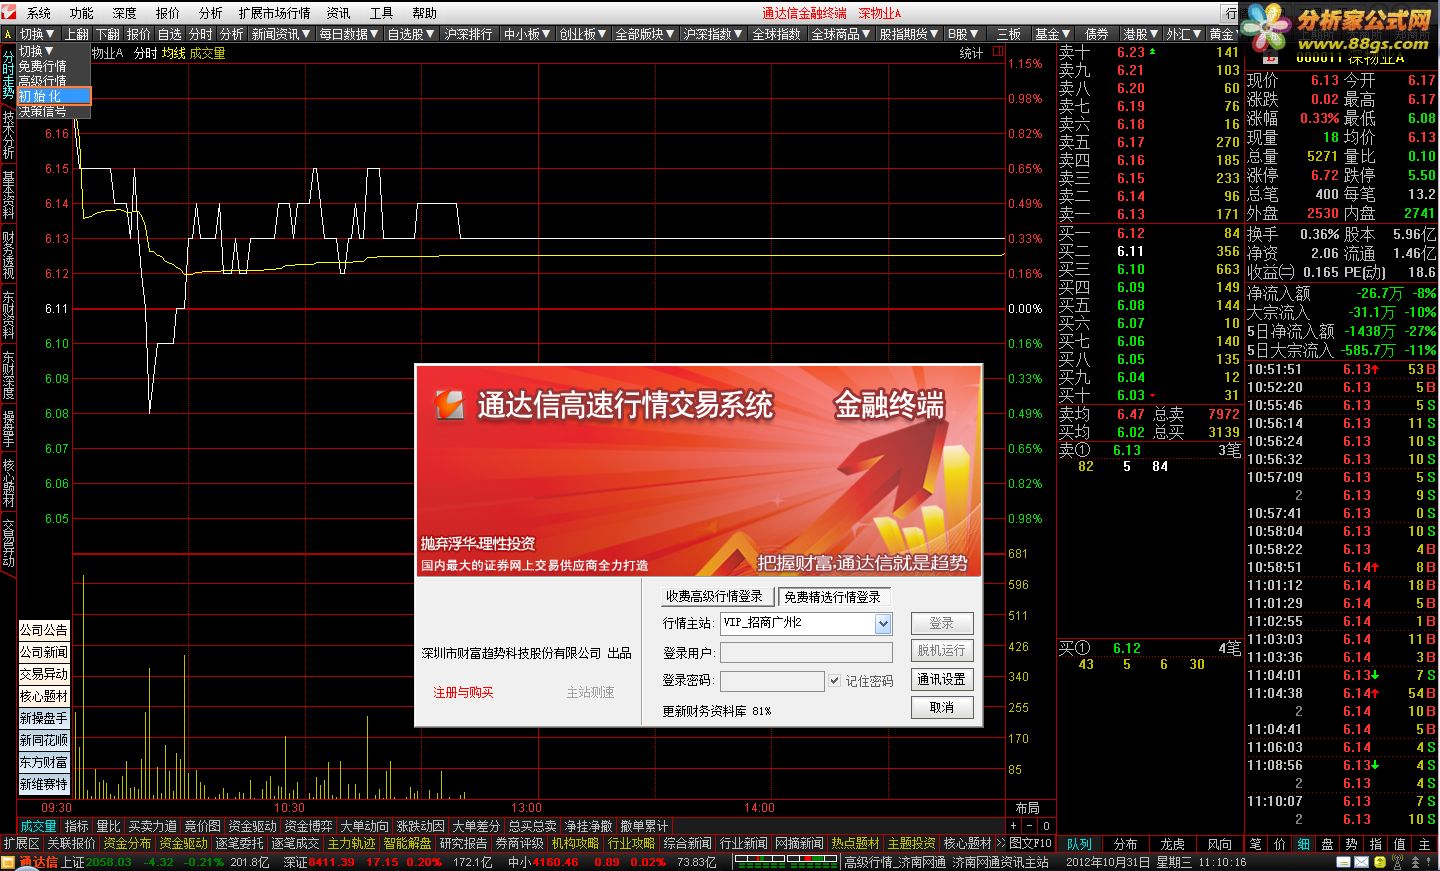This screenshot has width=1440, height=871.
Task: Select the 细 detail button in bottom-right toolbar
Action: pos(1304,844)
